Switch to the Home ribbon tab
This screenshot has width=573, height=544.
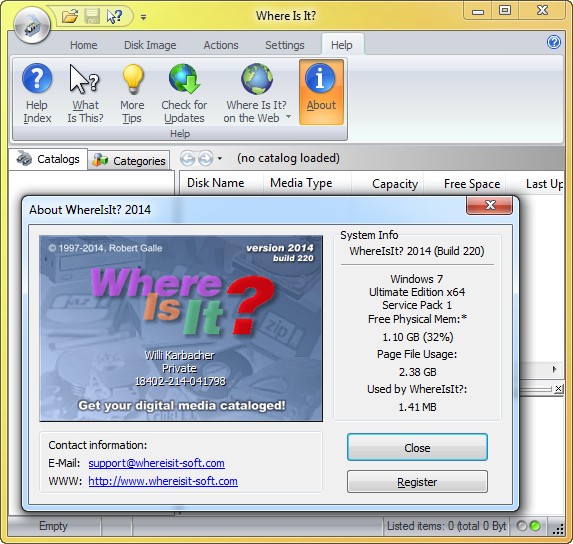84,45
